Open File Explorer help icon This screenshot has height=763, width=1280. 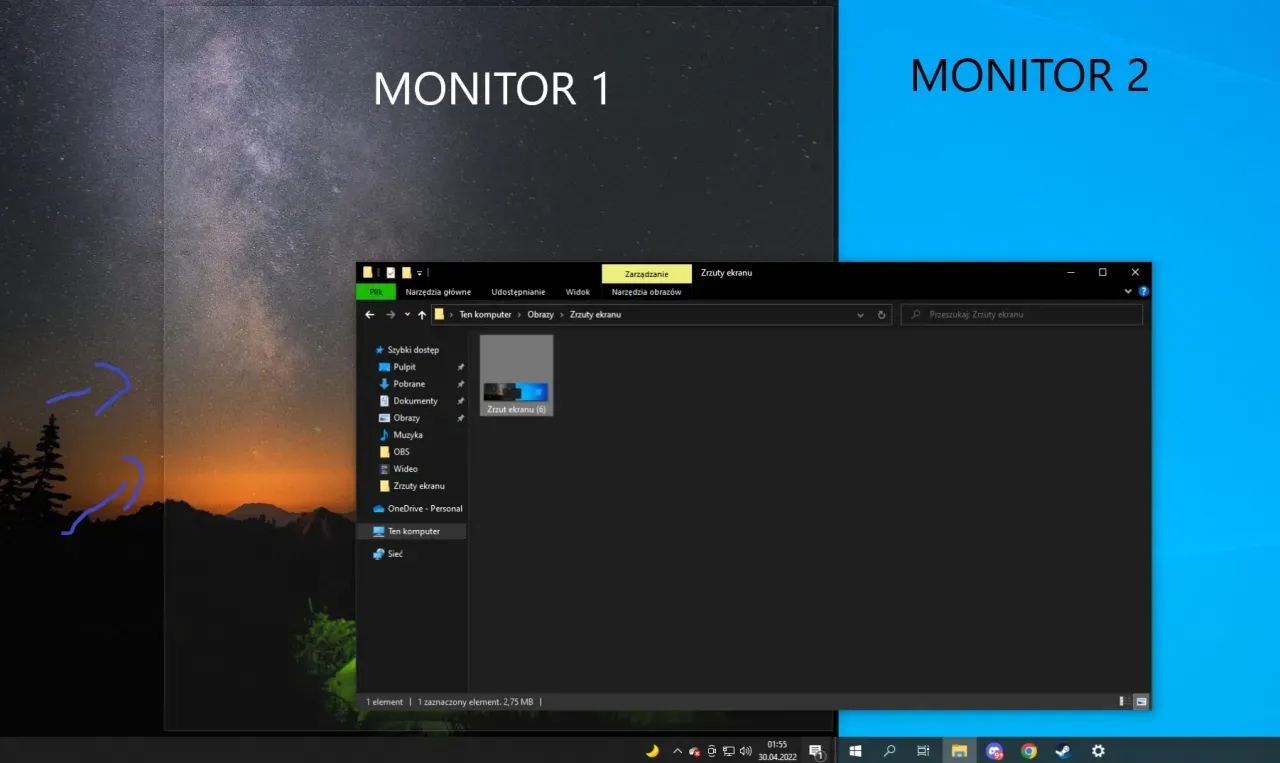pos(1144,292)
